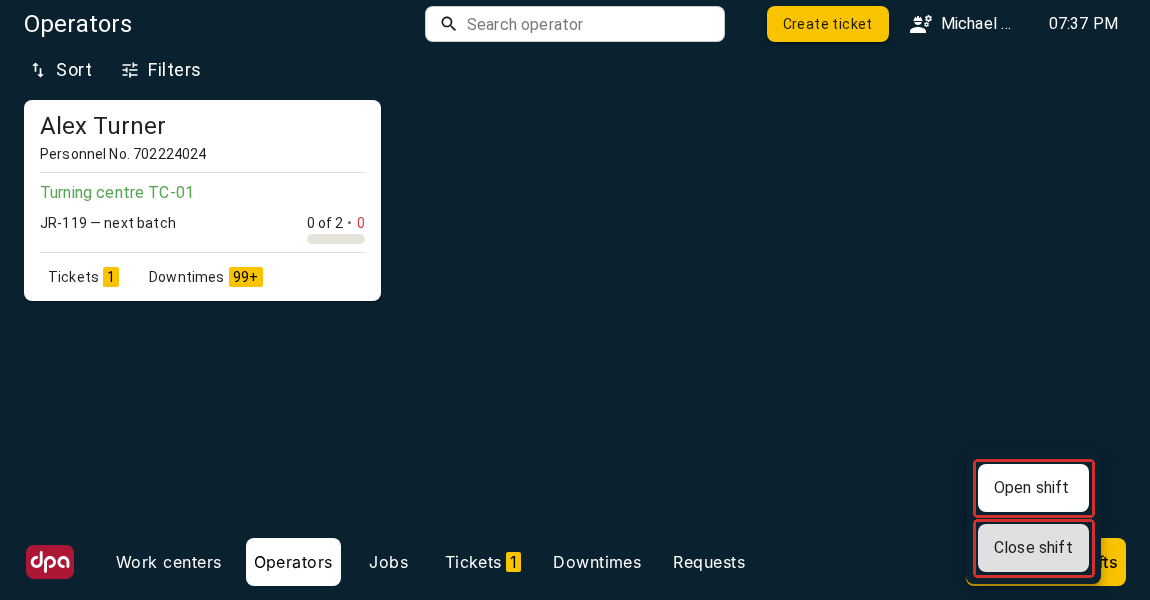The width and height of the screenshot is (1150, 600).
Task: Click the Operators page heading
Action: click(78, 24)
